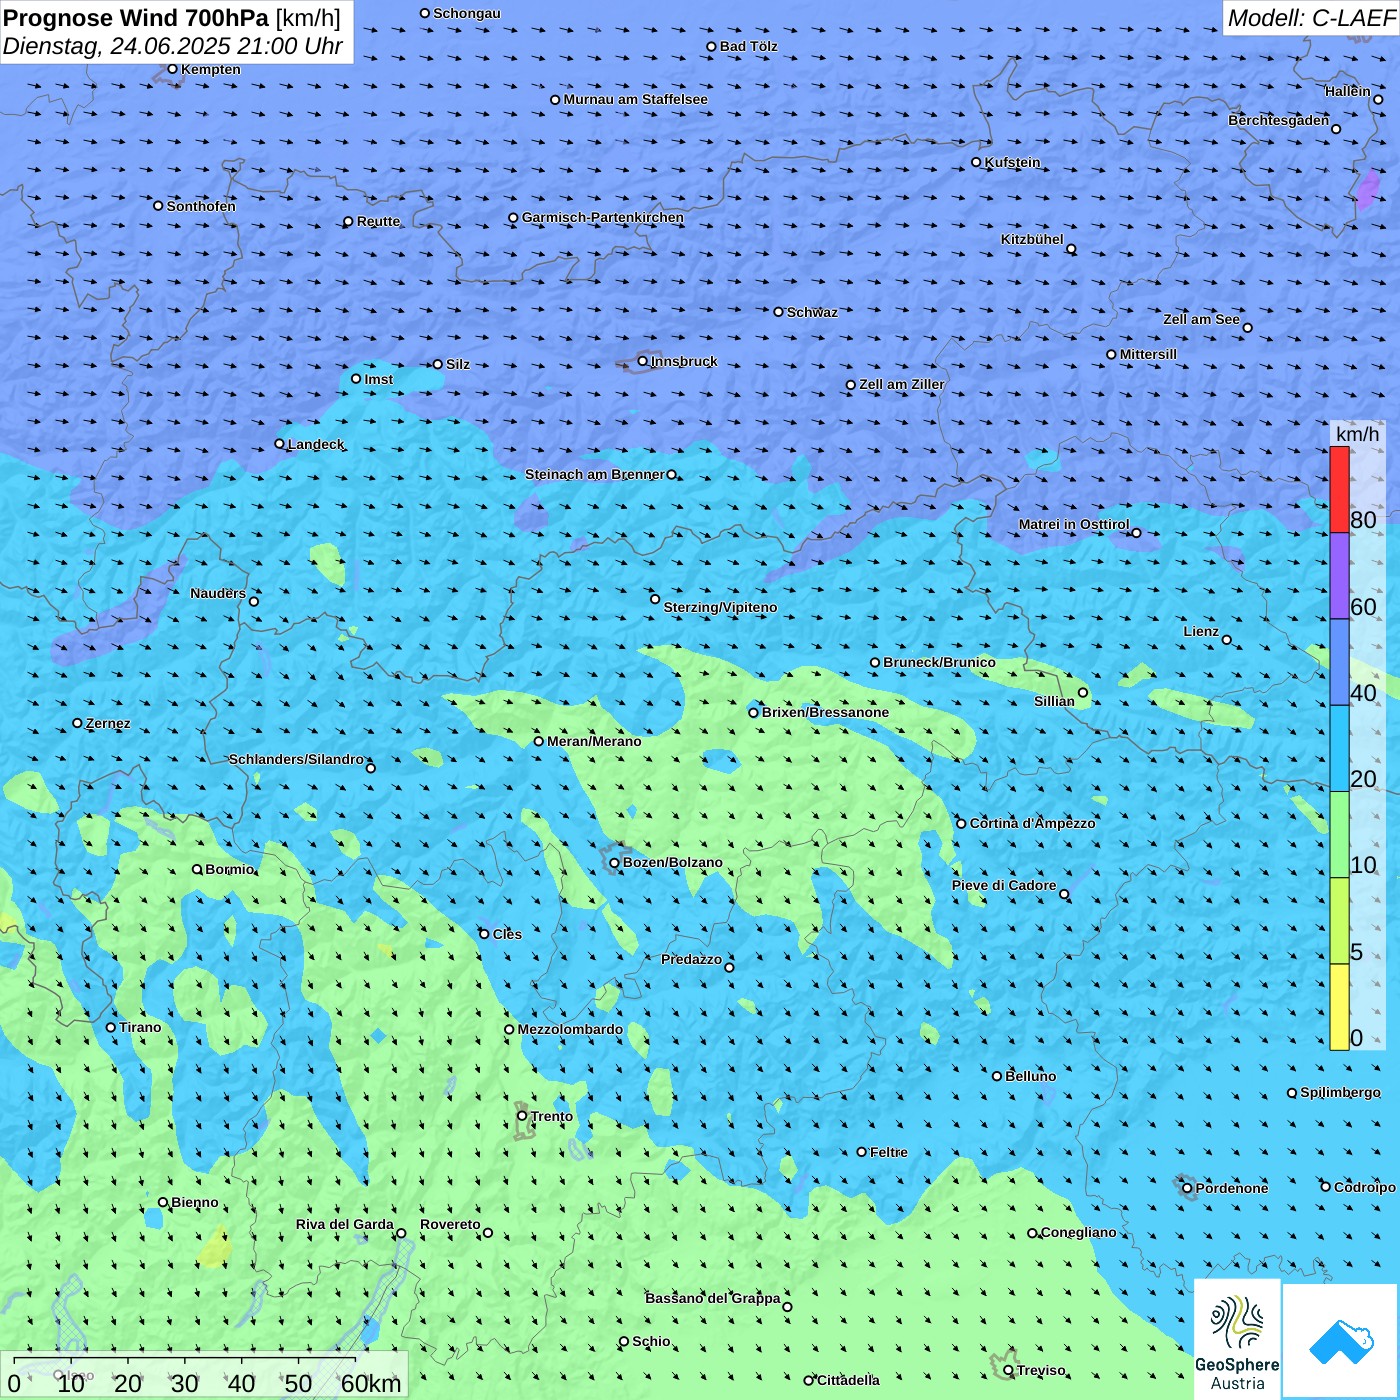Click the 'Bassano del Grappa' label

point(713,1298)
